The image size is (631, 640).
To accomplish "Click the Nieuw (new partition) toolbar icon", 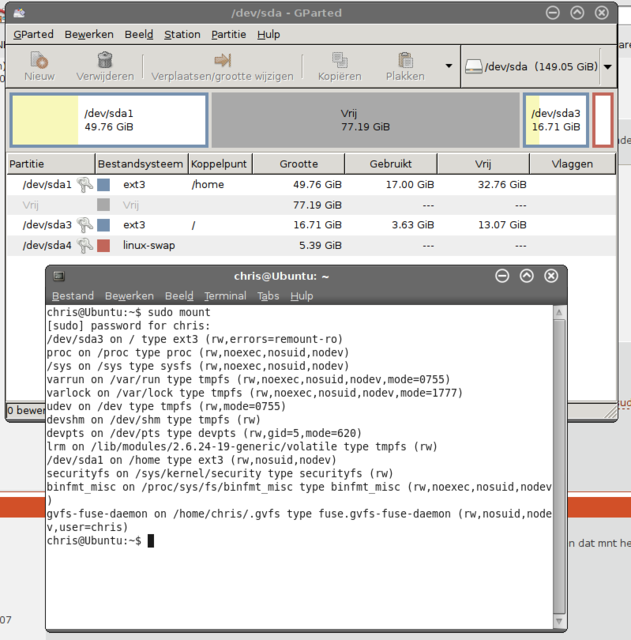I will (x=39, y=60).
